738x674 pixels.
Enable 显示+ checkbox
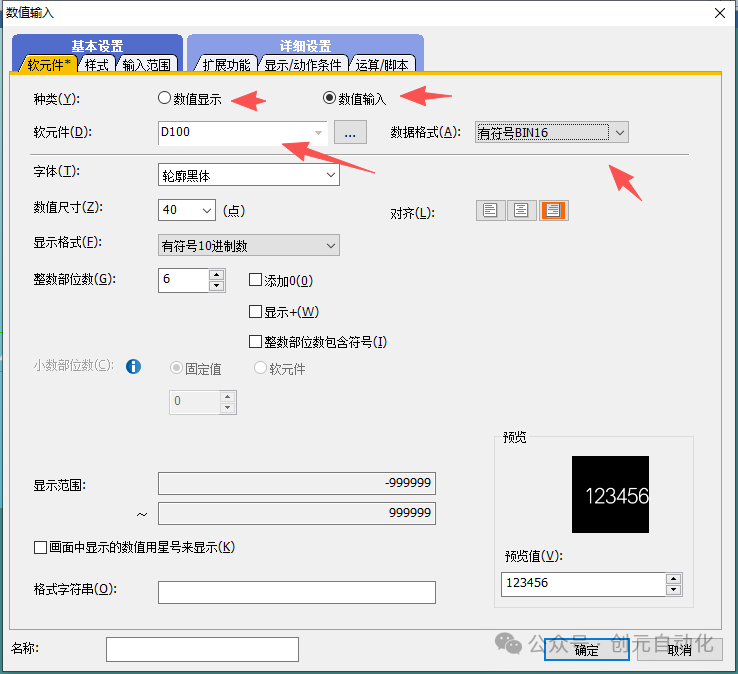[255, 312]
